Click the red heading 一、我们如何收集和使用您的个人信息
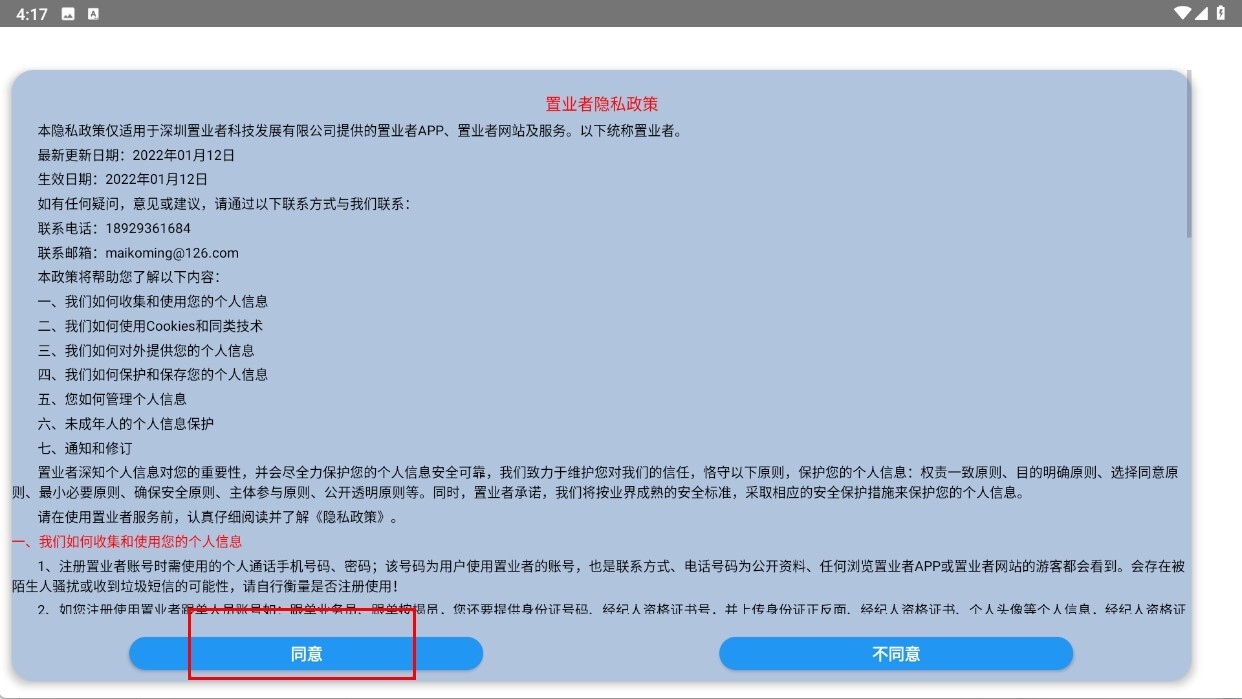The height and width of the screenshot is (699, 1242). pos(127,542)
